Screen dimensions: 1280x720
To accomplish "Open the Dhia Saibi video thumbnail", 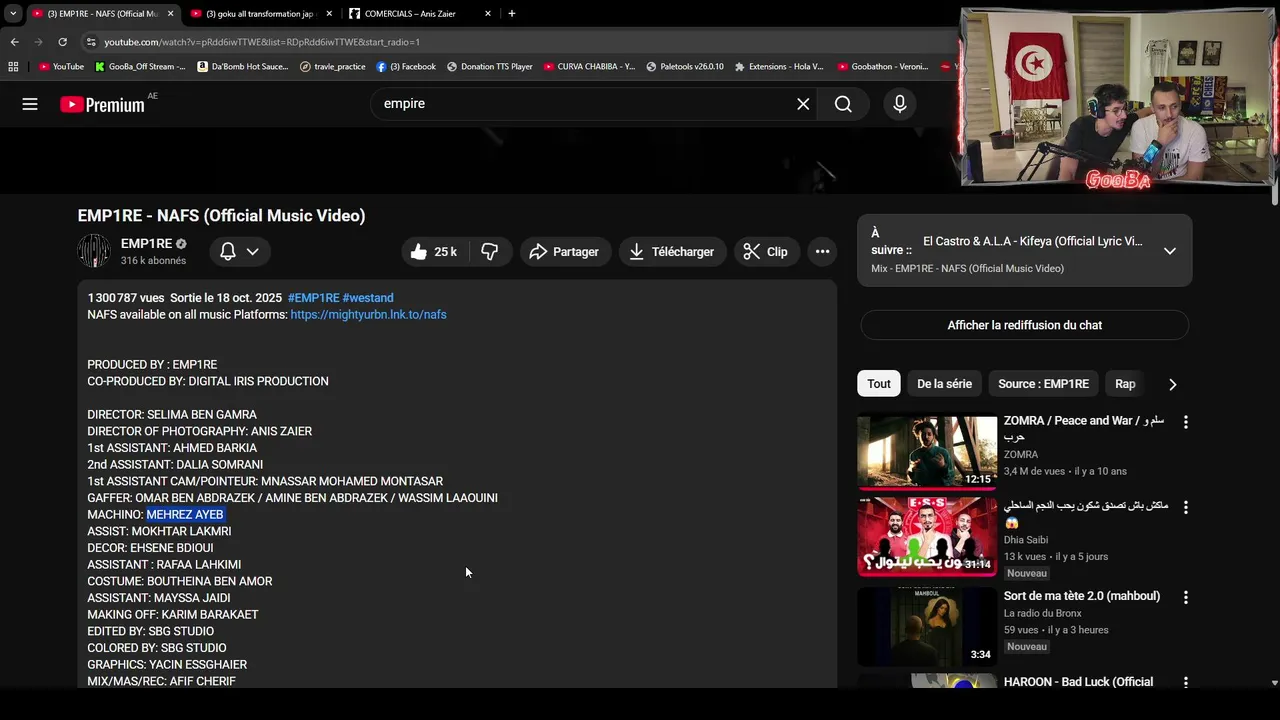I will click(927, 537).
